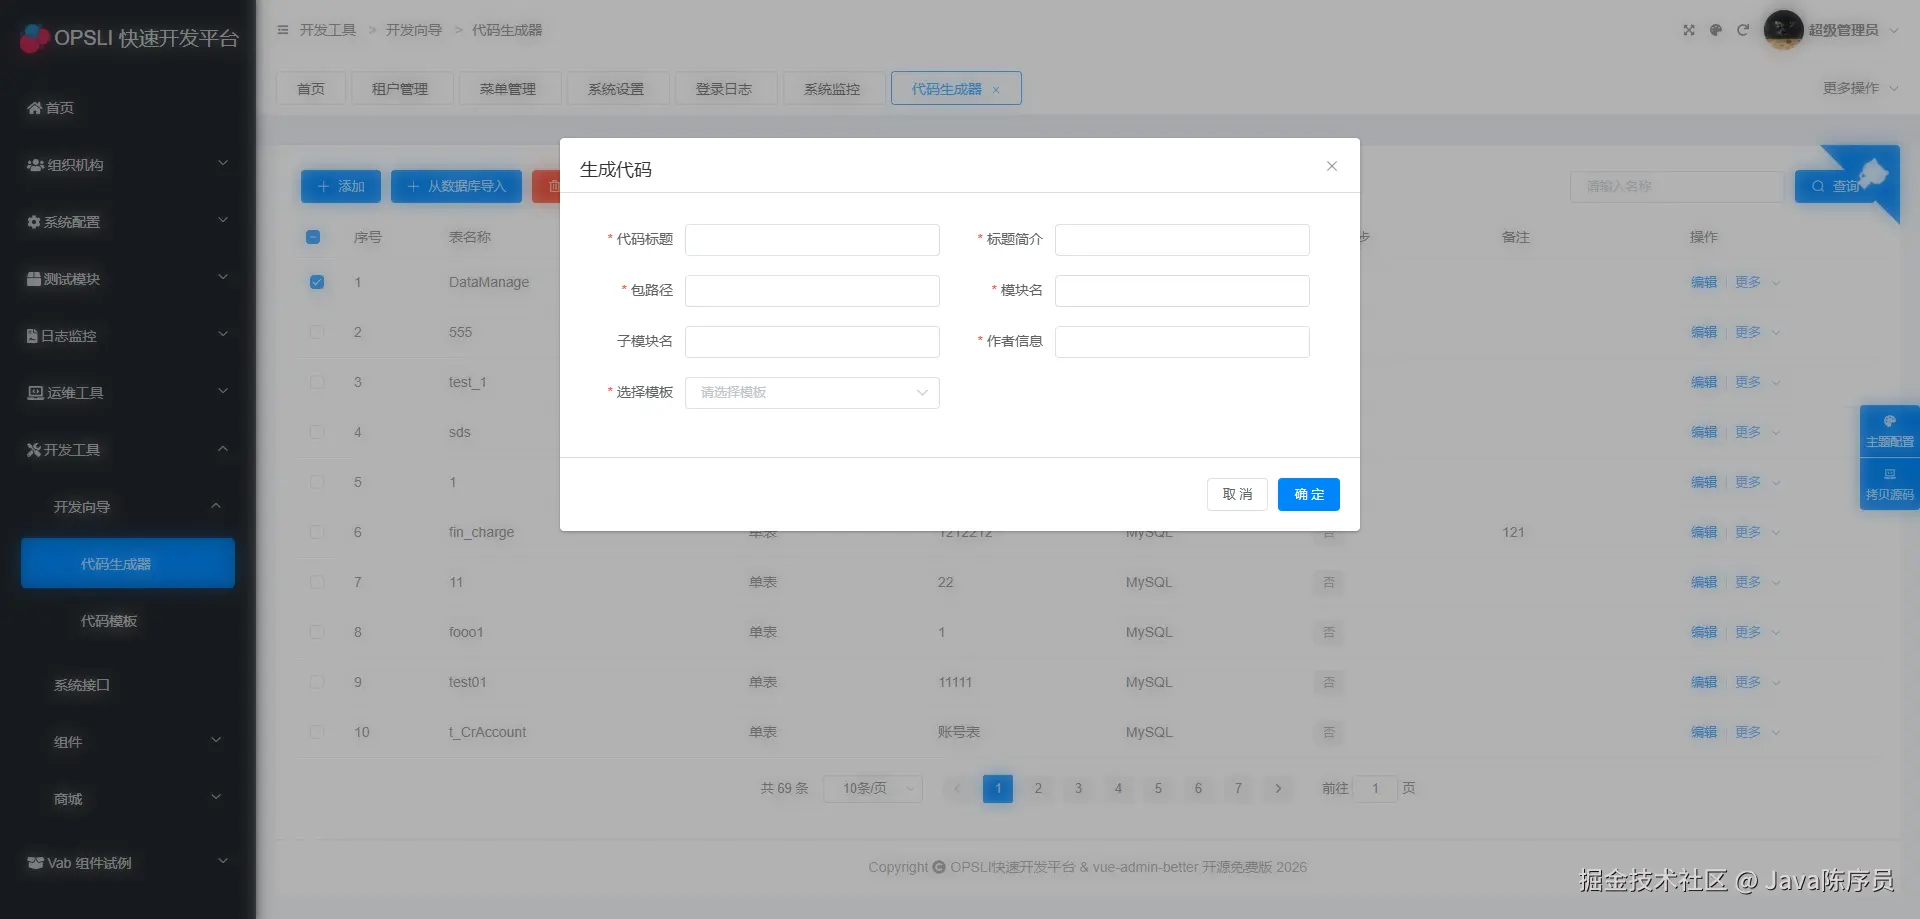Open 首页 in the sidebar
This screenshot has width=1920, height=919.
(128, 108)
